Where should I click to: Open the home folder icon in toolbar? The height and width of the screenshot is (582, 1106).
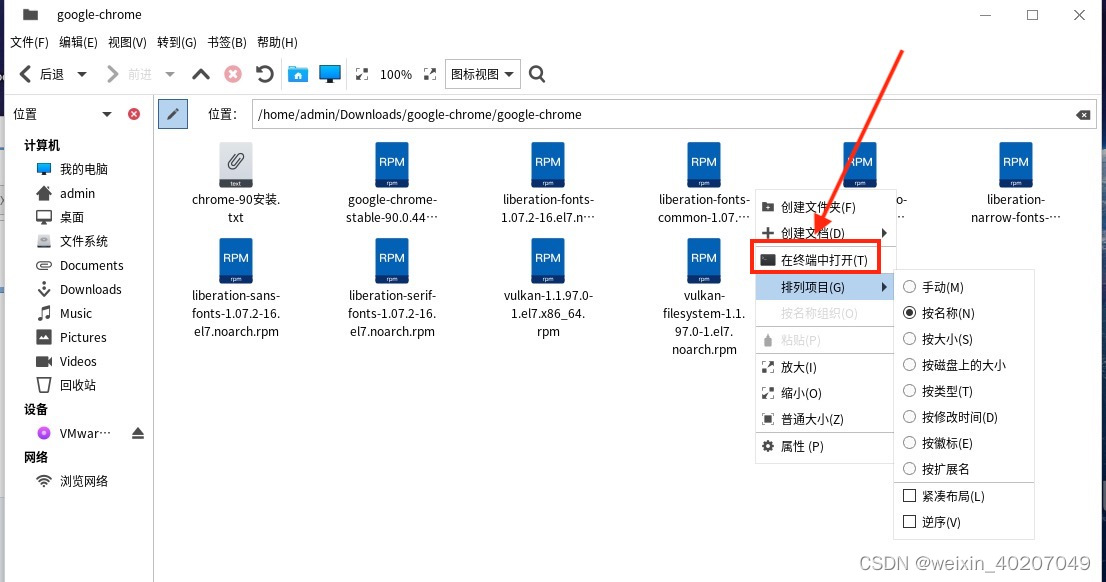[x=298, y=74]
